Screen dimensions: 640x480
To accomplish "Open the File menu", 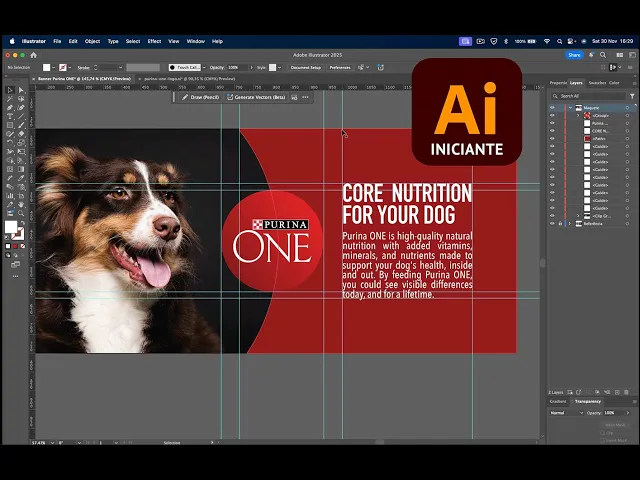I will pos(57,41).
